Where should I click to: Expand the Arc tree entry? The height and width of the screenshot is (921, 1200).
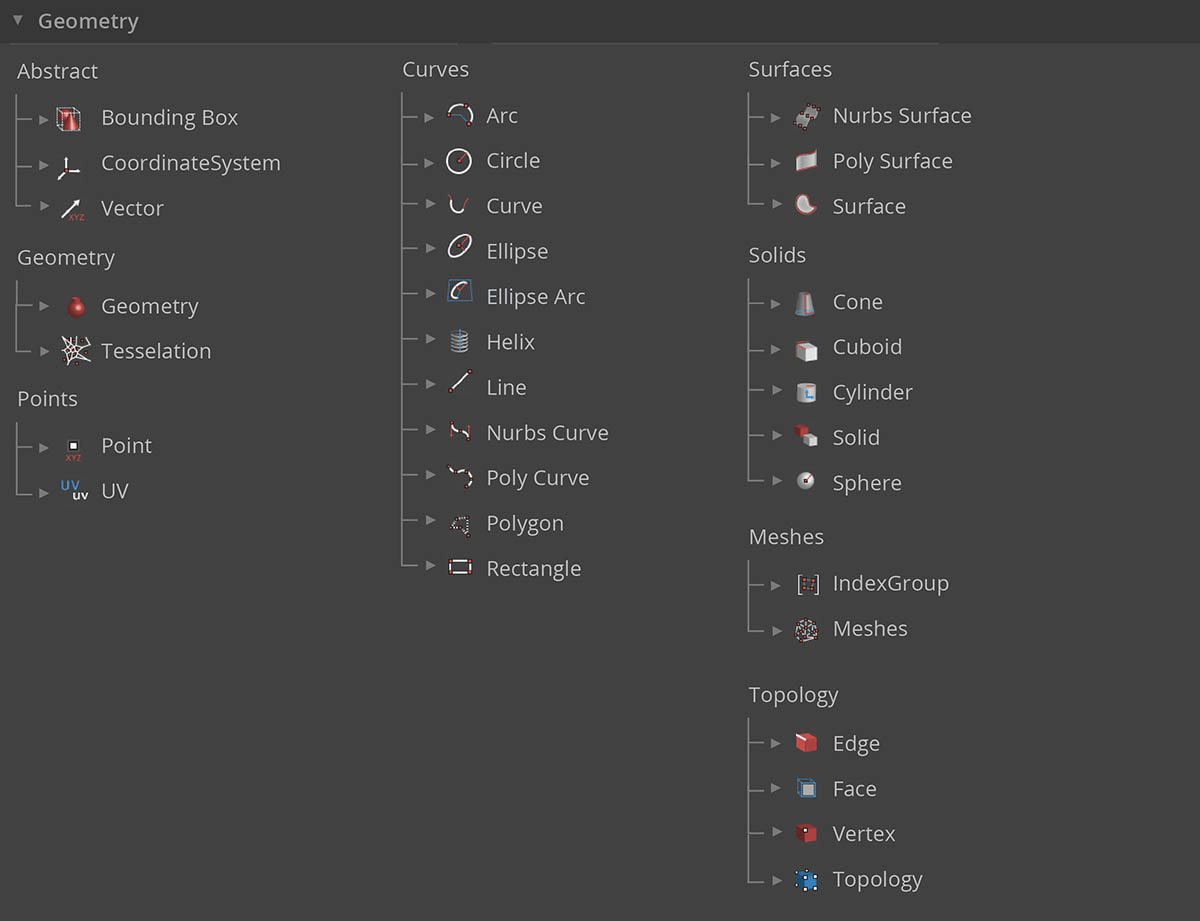431,115
